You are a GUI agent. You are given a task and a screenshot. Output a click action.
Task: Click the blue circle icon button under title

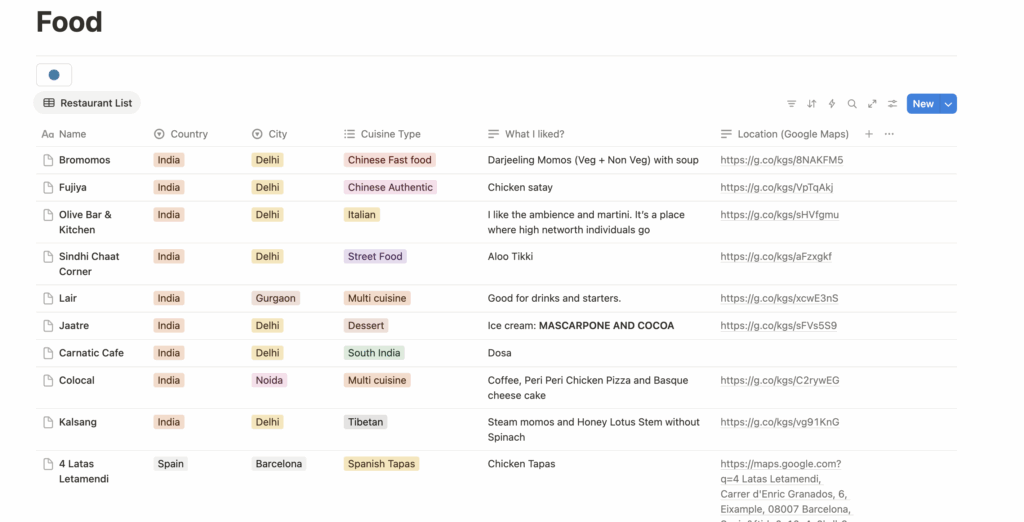click(54, 75)
